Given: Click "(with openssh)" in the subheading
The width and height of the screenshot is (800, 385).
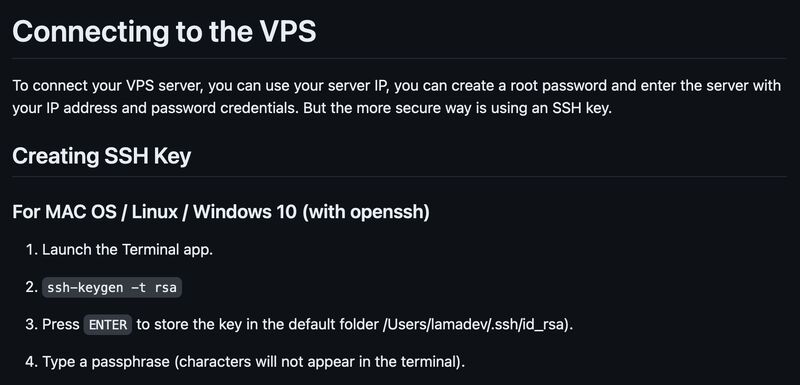Looking at the screenshot, I should pyautogui.click(x=366, y=212).
